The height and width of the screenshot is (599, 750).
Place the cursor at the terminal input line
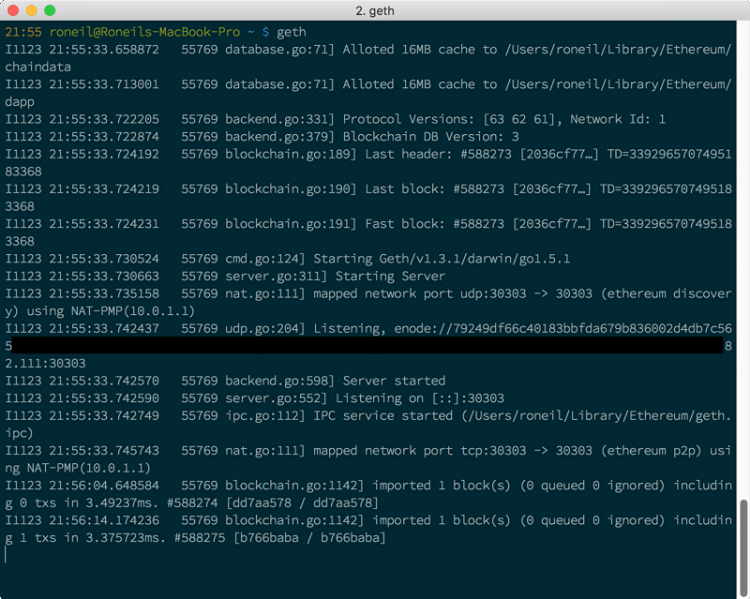tap(6, 555)
